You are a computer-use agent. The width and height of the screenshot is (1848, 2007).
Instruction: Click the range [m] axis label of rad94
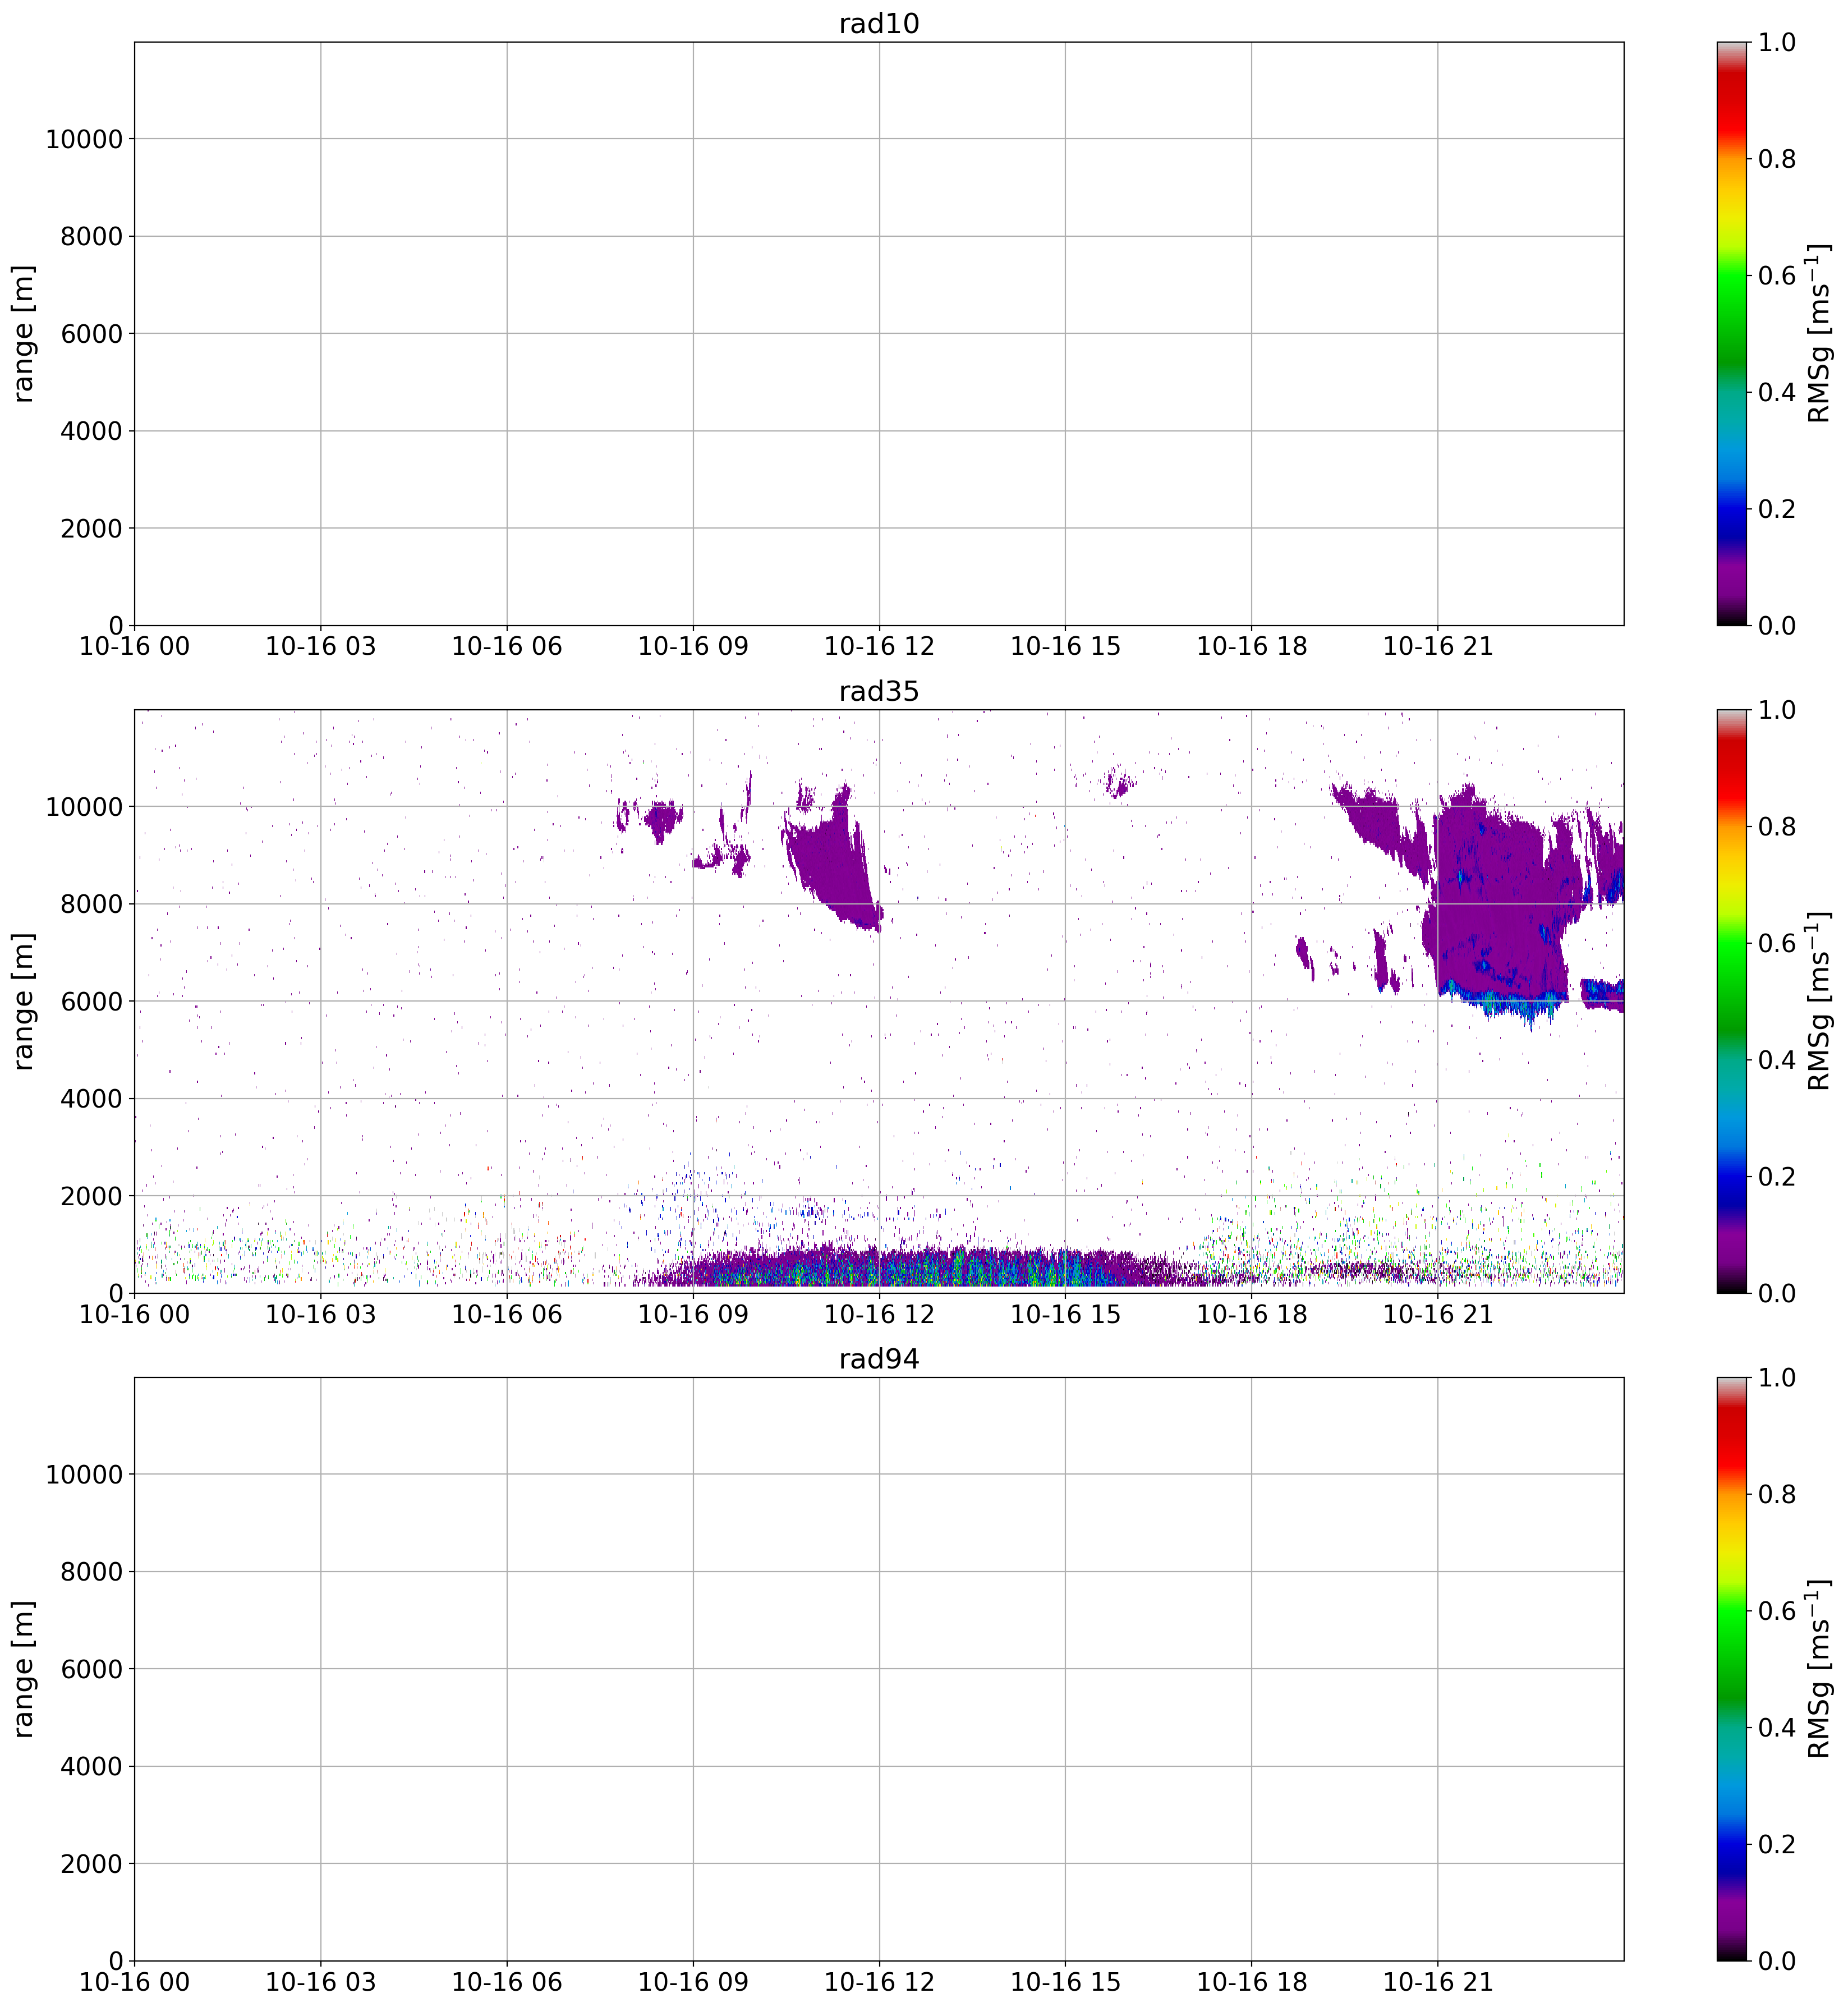point(24,1669)
